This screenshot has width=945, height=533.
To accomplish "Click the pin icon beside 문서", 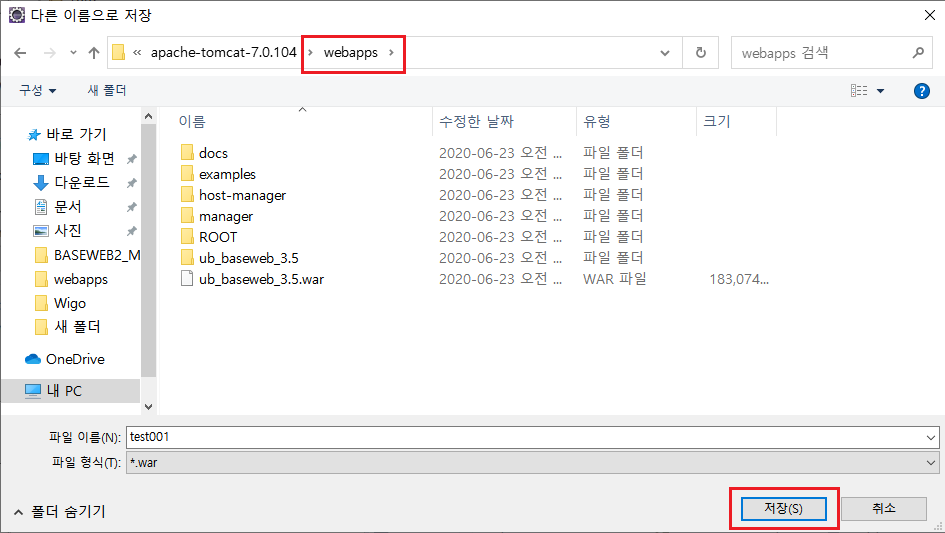I will click(131, 207).
